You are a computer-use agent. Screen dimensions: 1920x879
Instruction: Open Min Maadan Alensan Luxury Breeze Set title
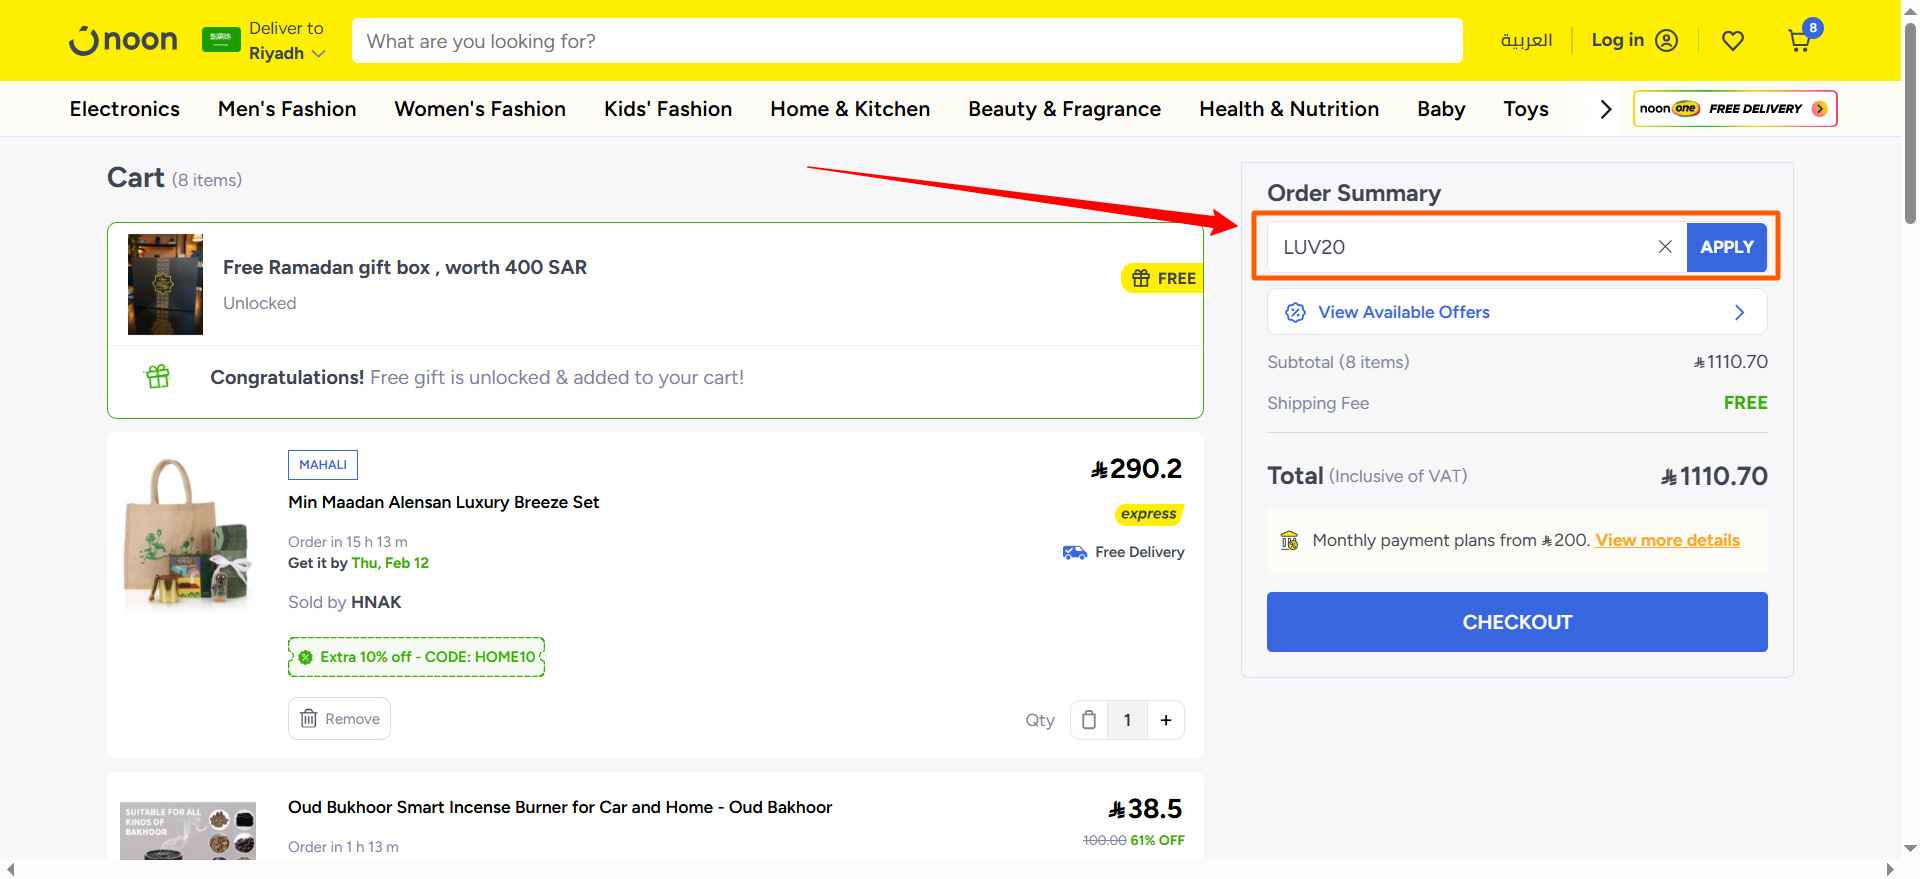coord(444,502)
